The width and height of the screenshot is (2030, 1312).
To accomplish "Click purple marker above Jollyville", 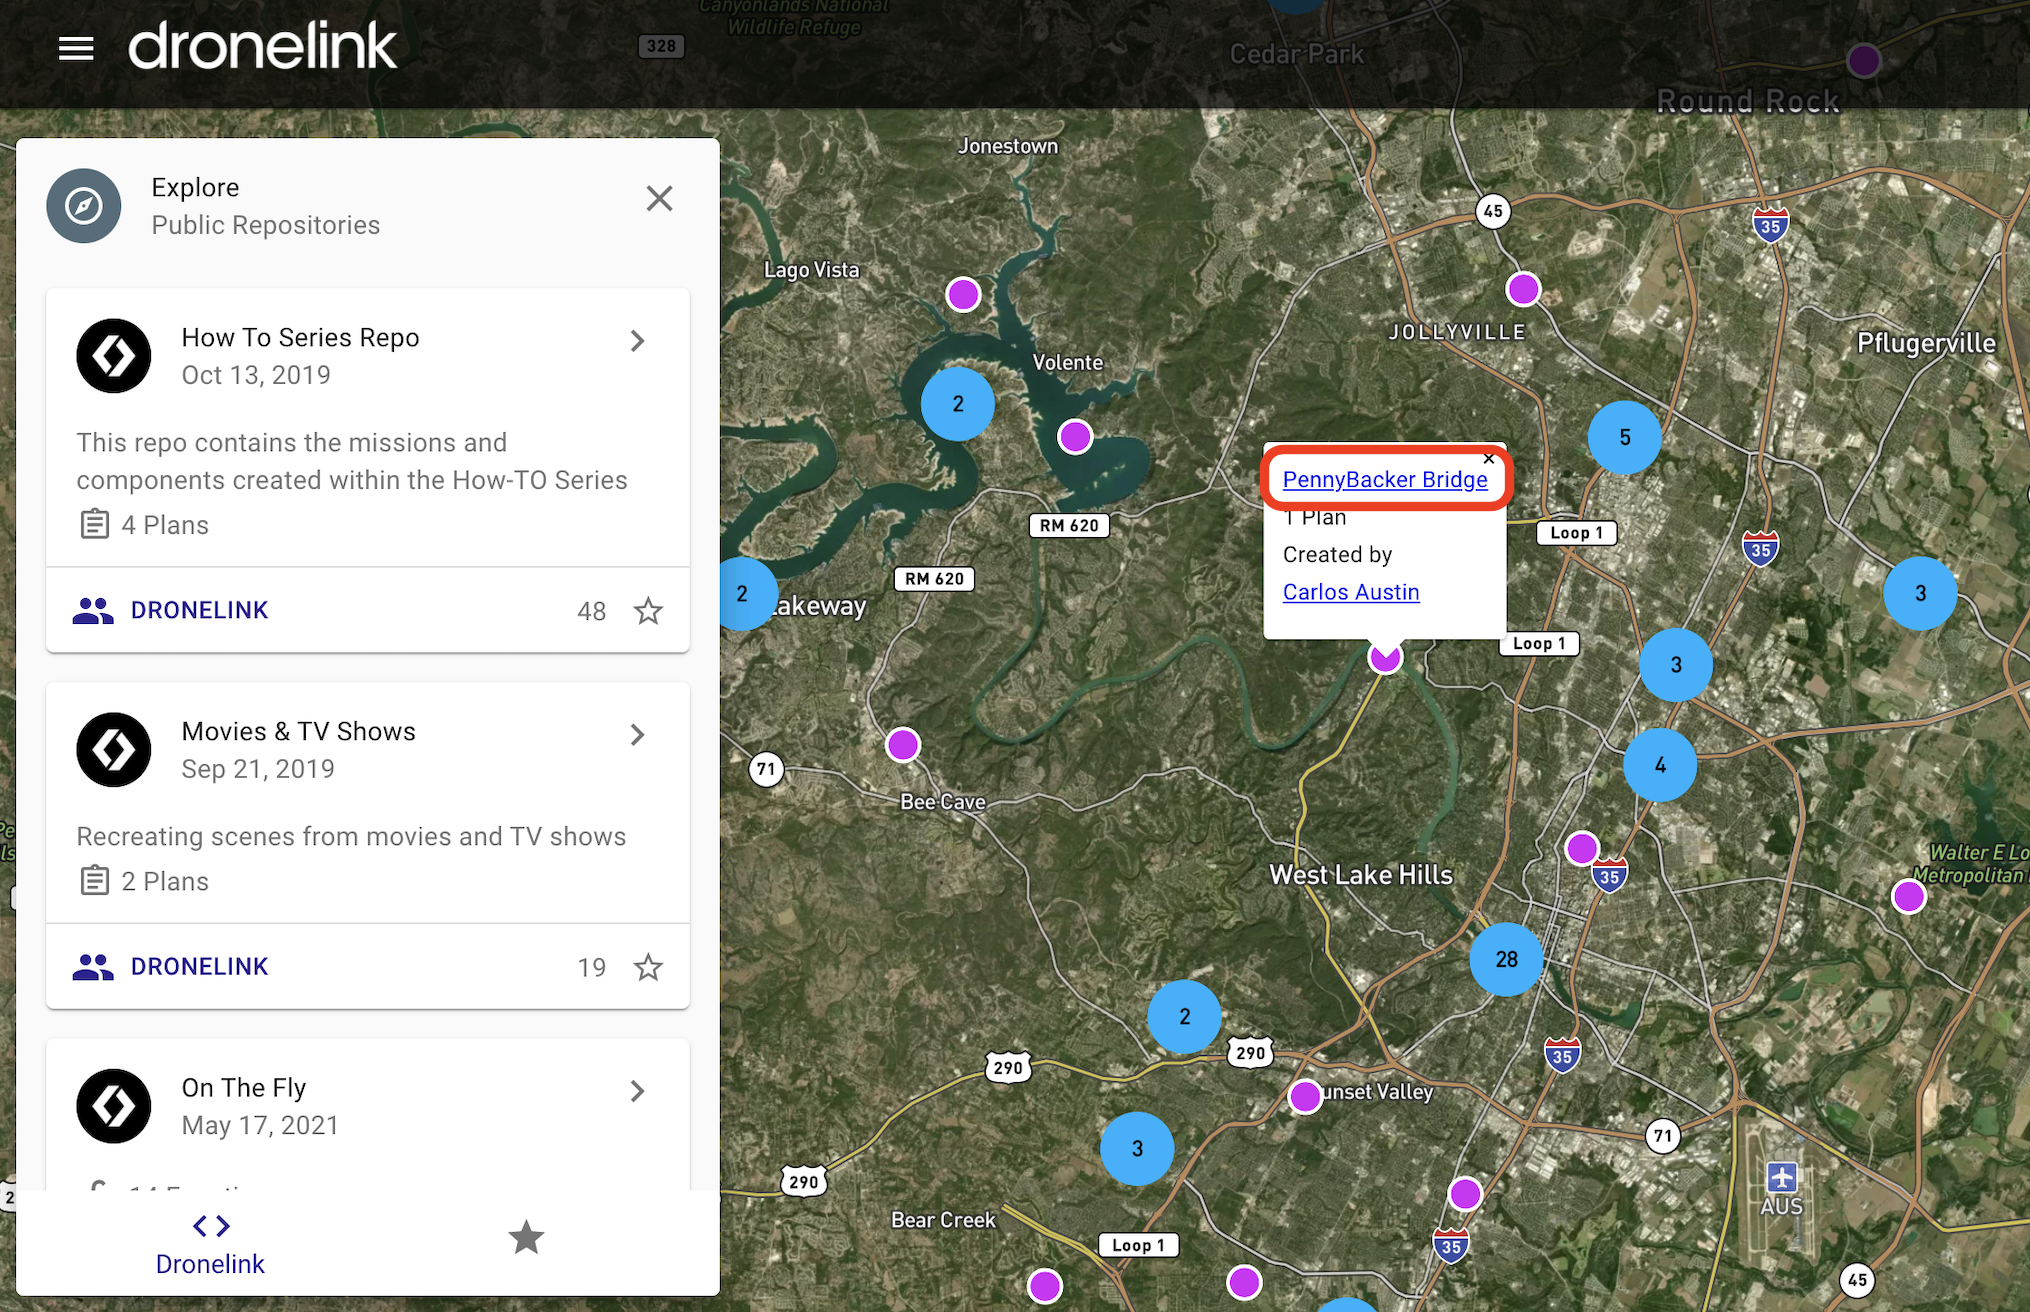I will tap(1523, 289).
